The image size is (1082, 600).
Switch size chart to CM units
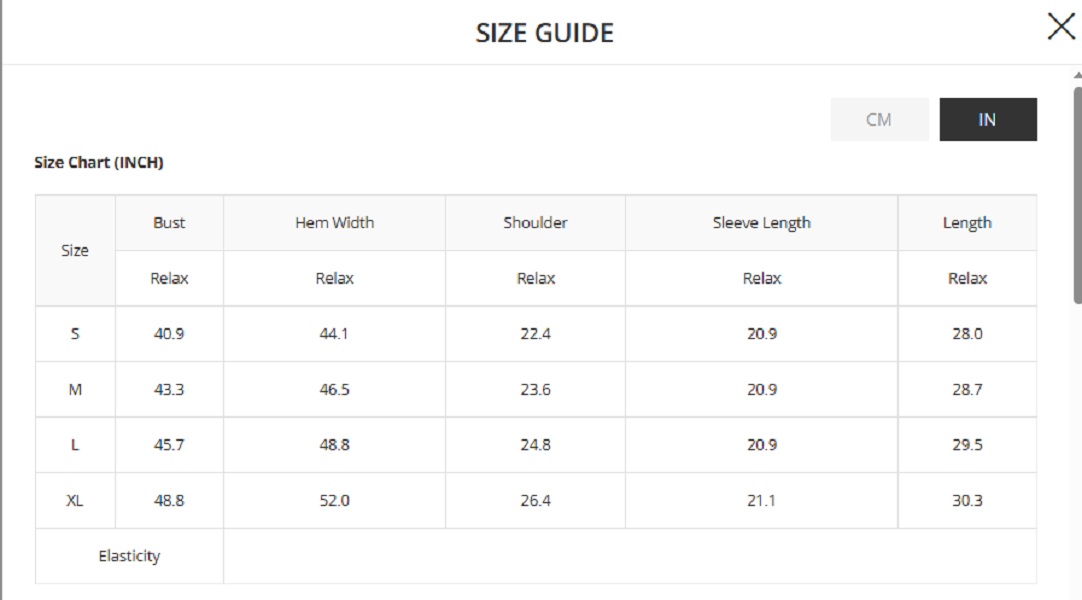point(879,120)
